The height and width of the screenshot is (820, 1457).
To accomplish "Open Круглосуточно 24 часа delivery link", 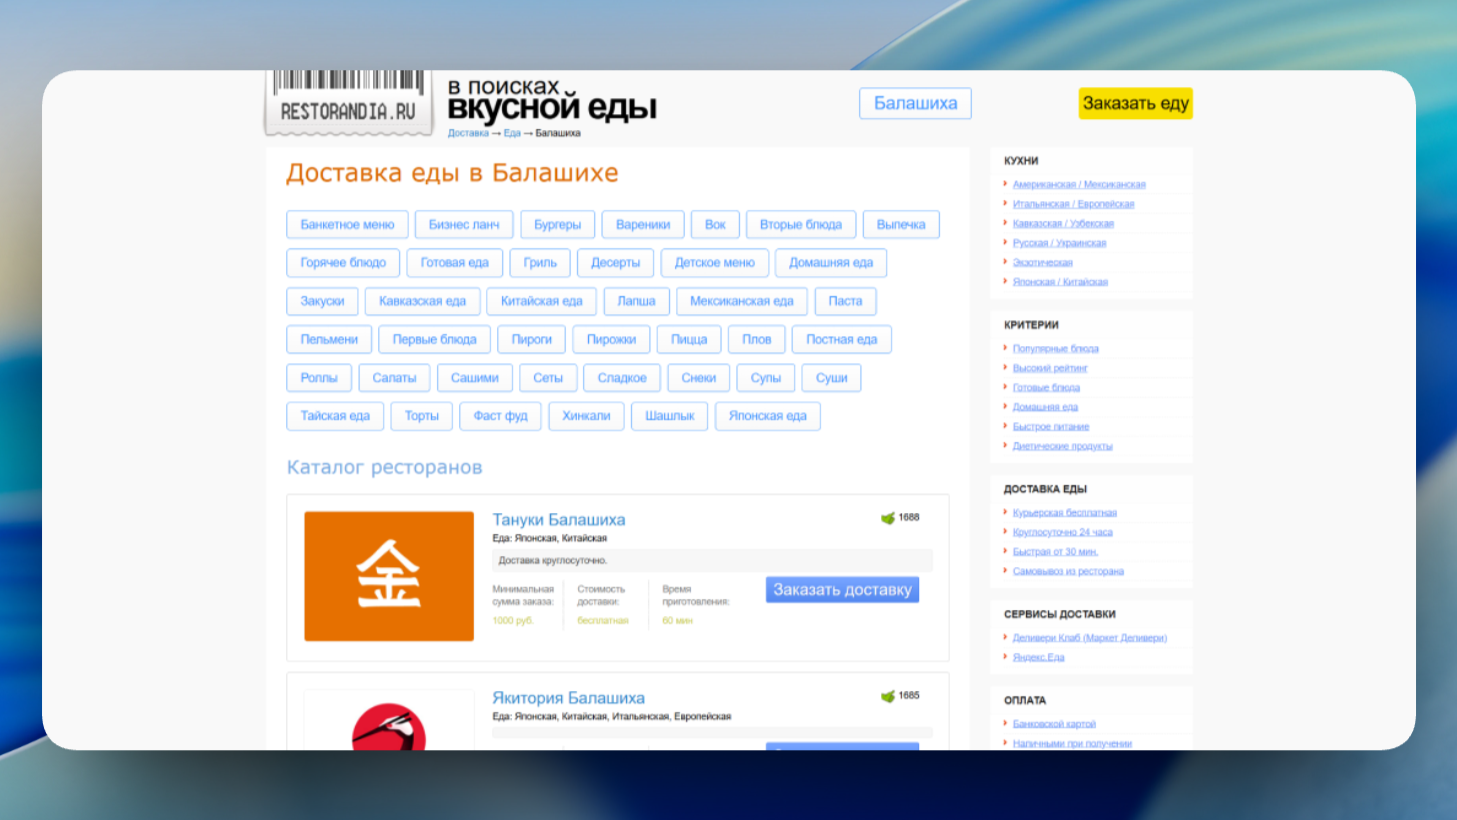I will point(1062,532).
